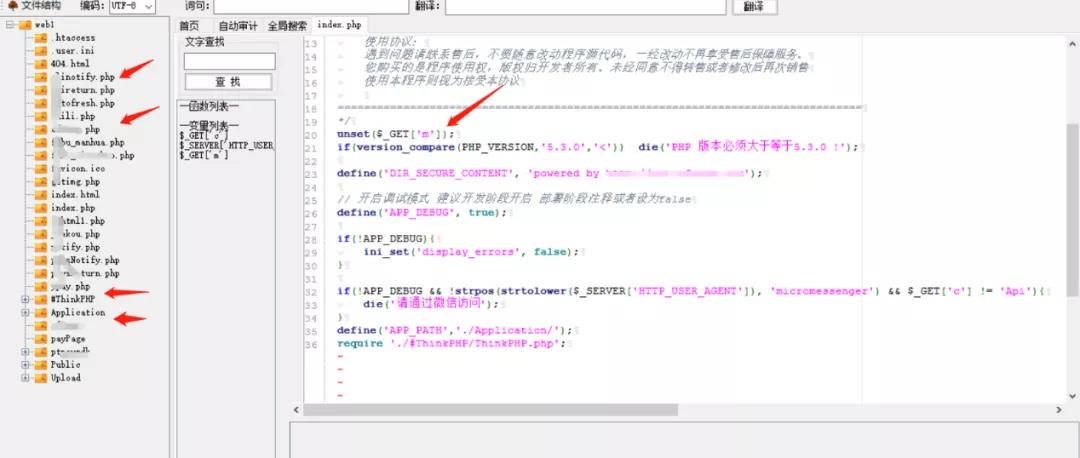Screen dimensions: 1080x458
Task: Select the Public folder label
Action: coord(65,365)
